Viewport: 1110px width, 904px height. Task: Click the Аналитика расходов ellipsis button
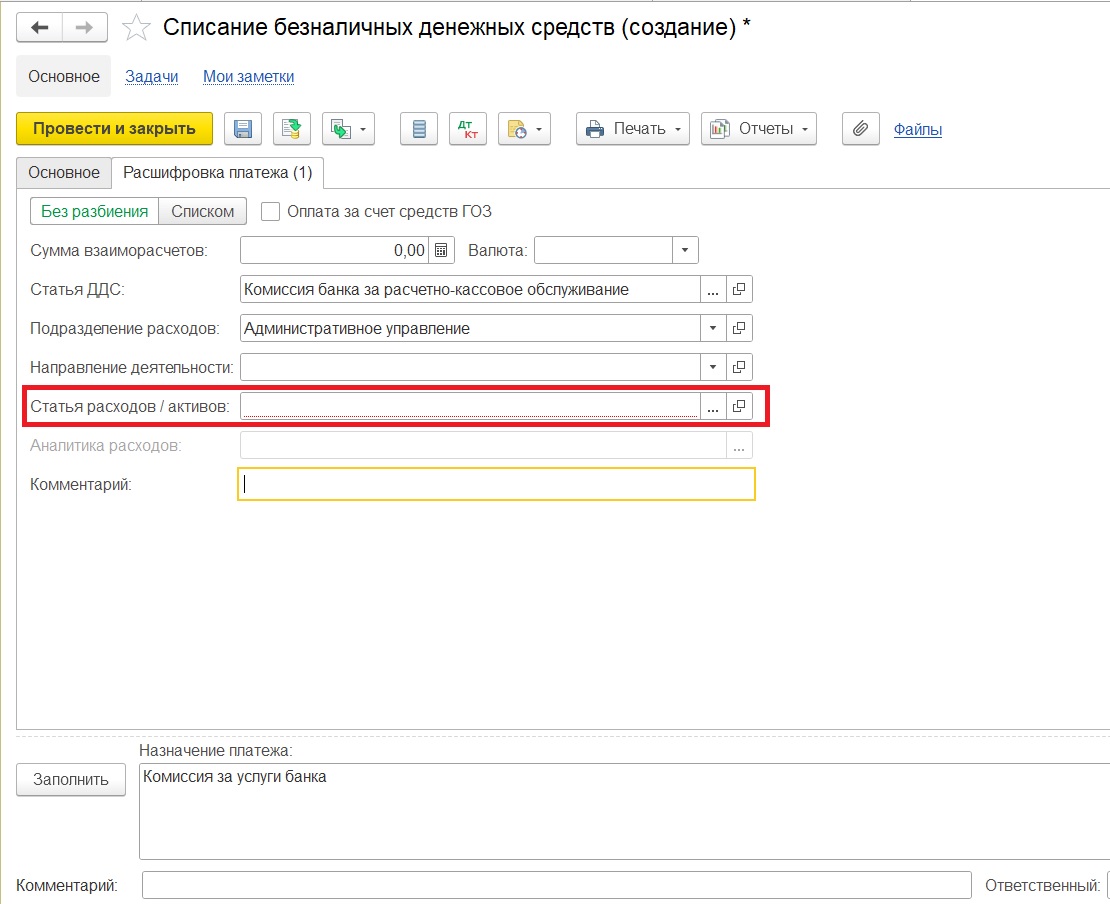[739, 445]
